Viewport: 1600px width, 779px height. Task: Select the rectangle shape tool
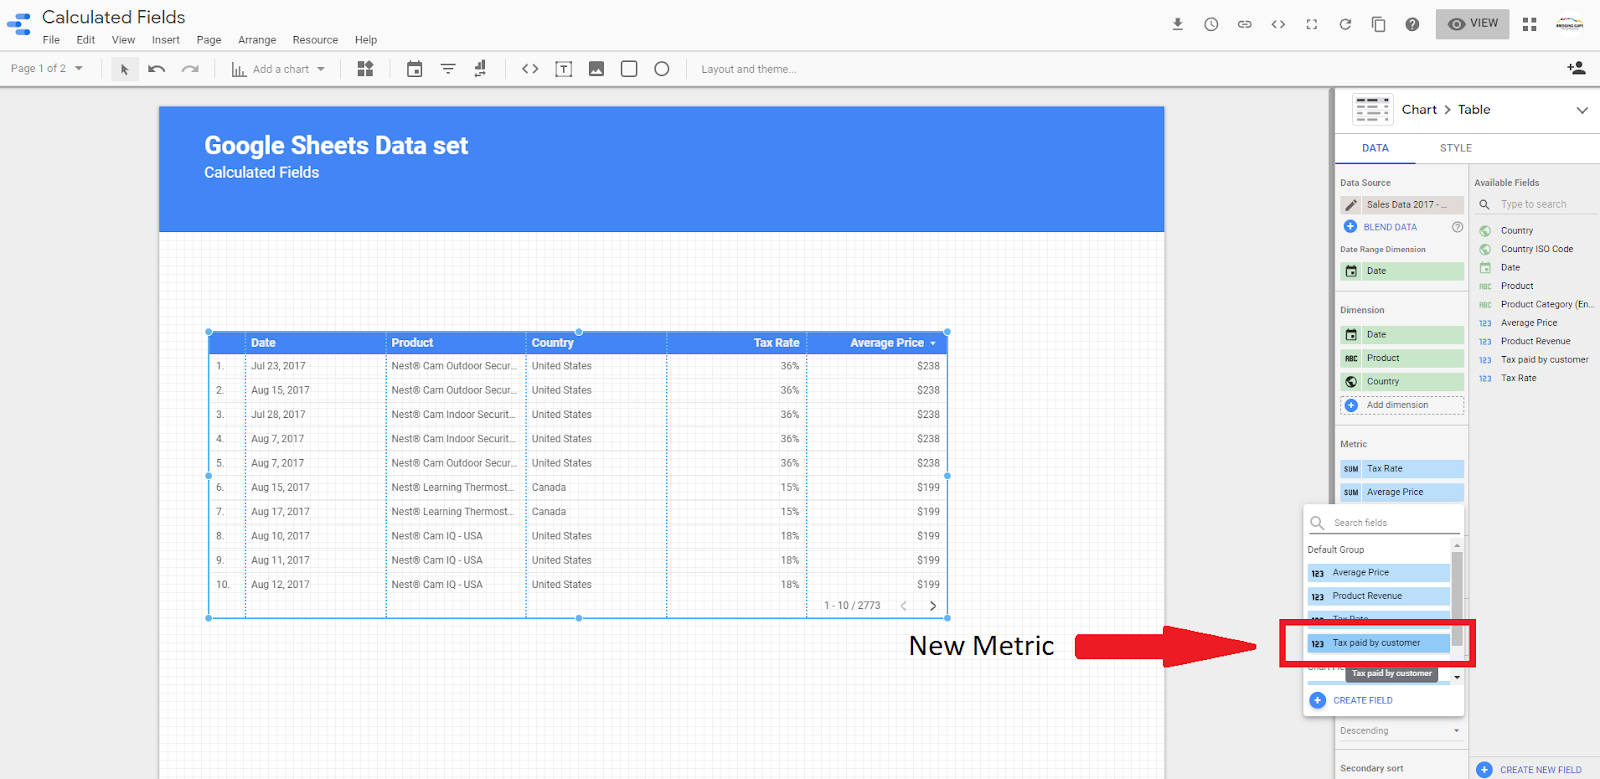[629, 69]
